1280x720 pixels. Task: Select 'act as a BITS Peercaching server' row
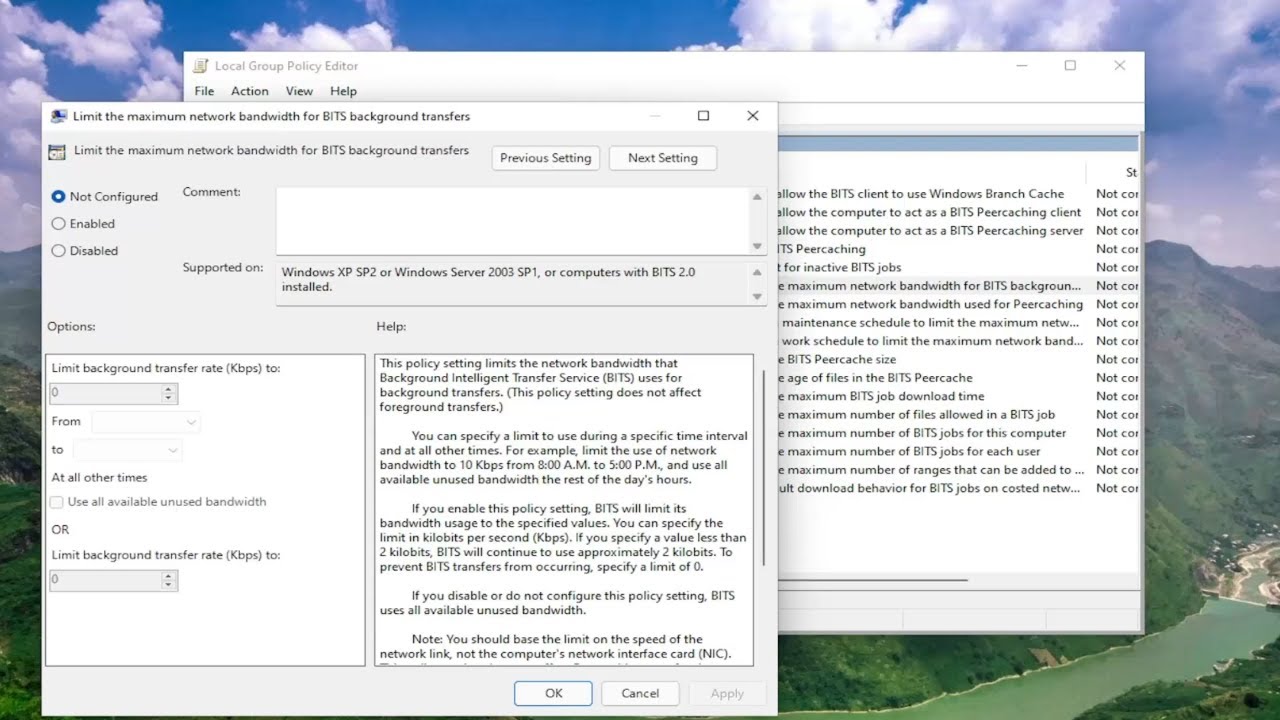coord(958,231)
